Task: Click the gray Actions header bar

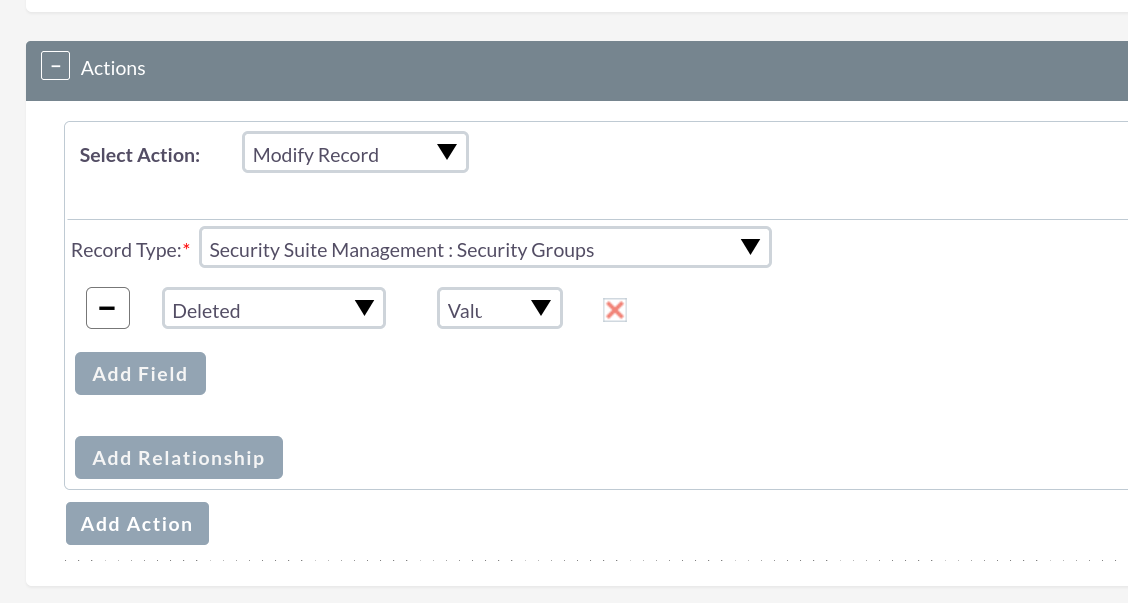Action: 600,70
